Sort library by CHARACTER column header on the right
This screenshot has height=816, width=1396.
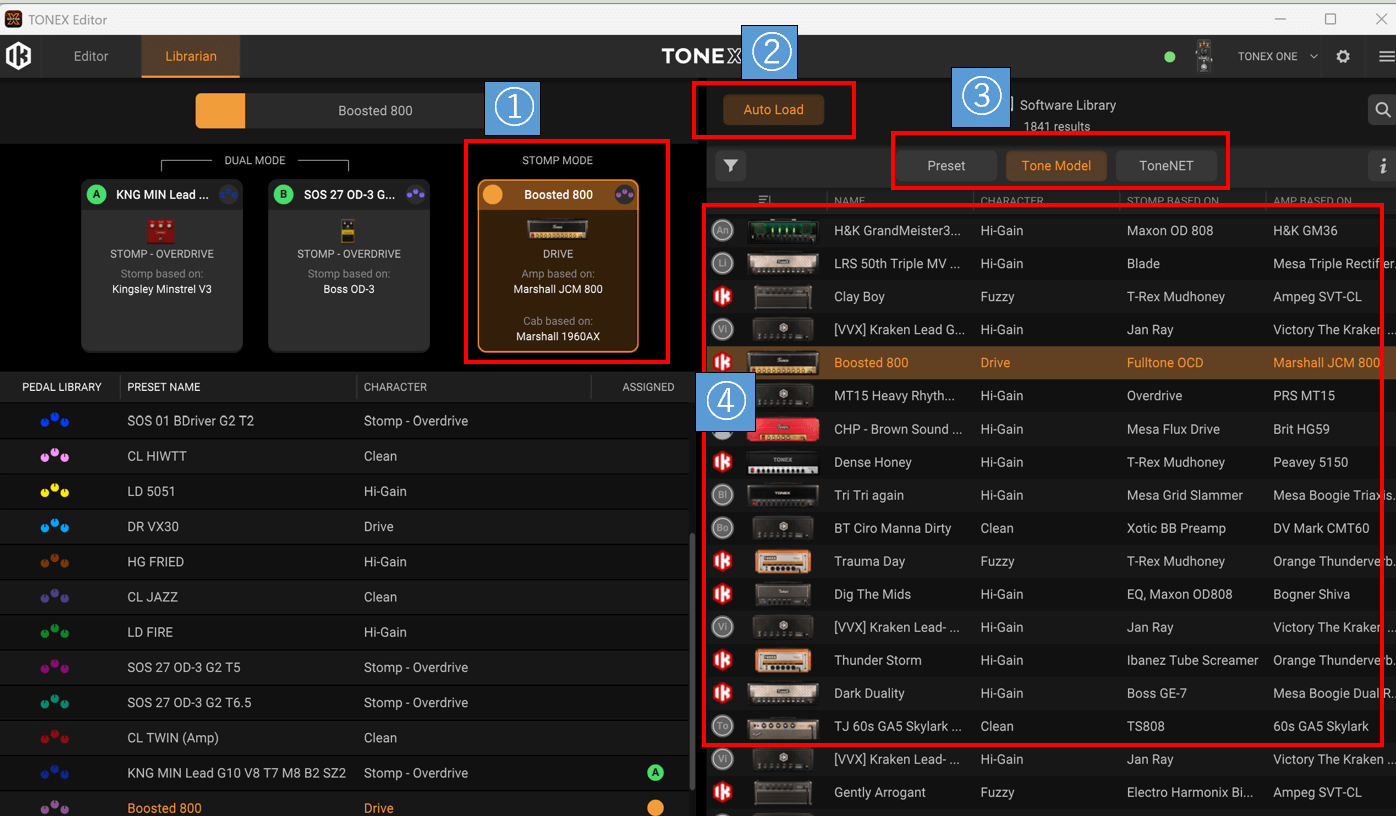(1012, 201)
